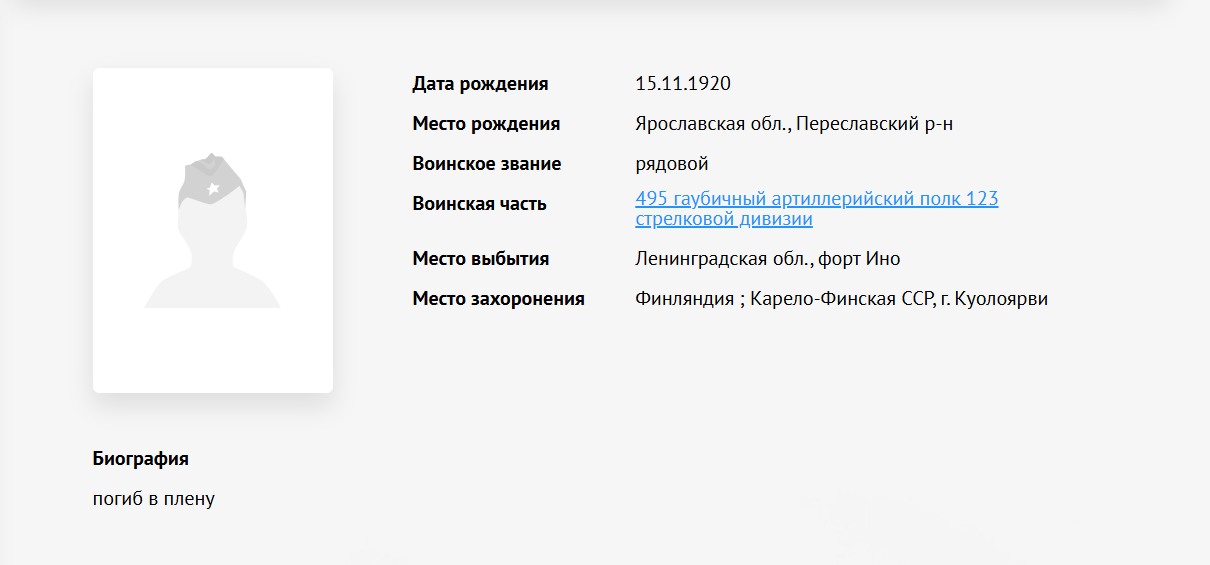Click the soldier silhouette's shoulders
Viewport: 1210px width, 565px height.
point(212,288)
